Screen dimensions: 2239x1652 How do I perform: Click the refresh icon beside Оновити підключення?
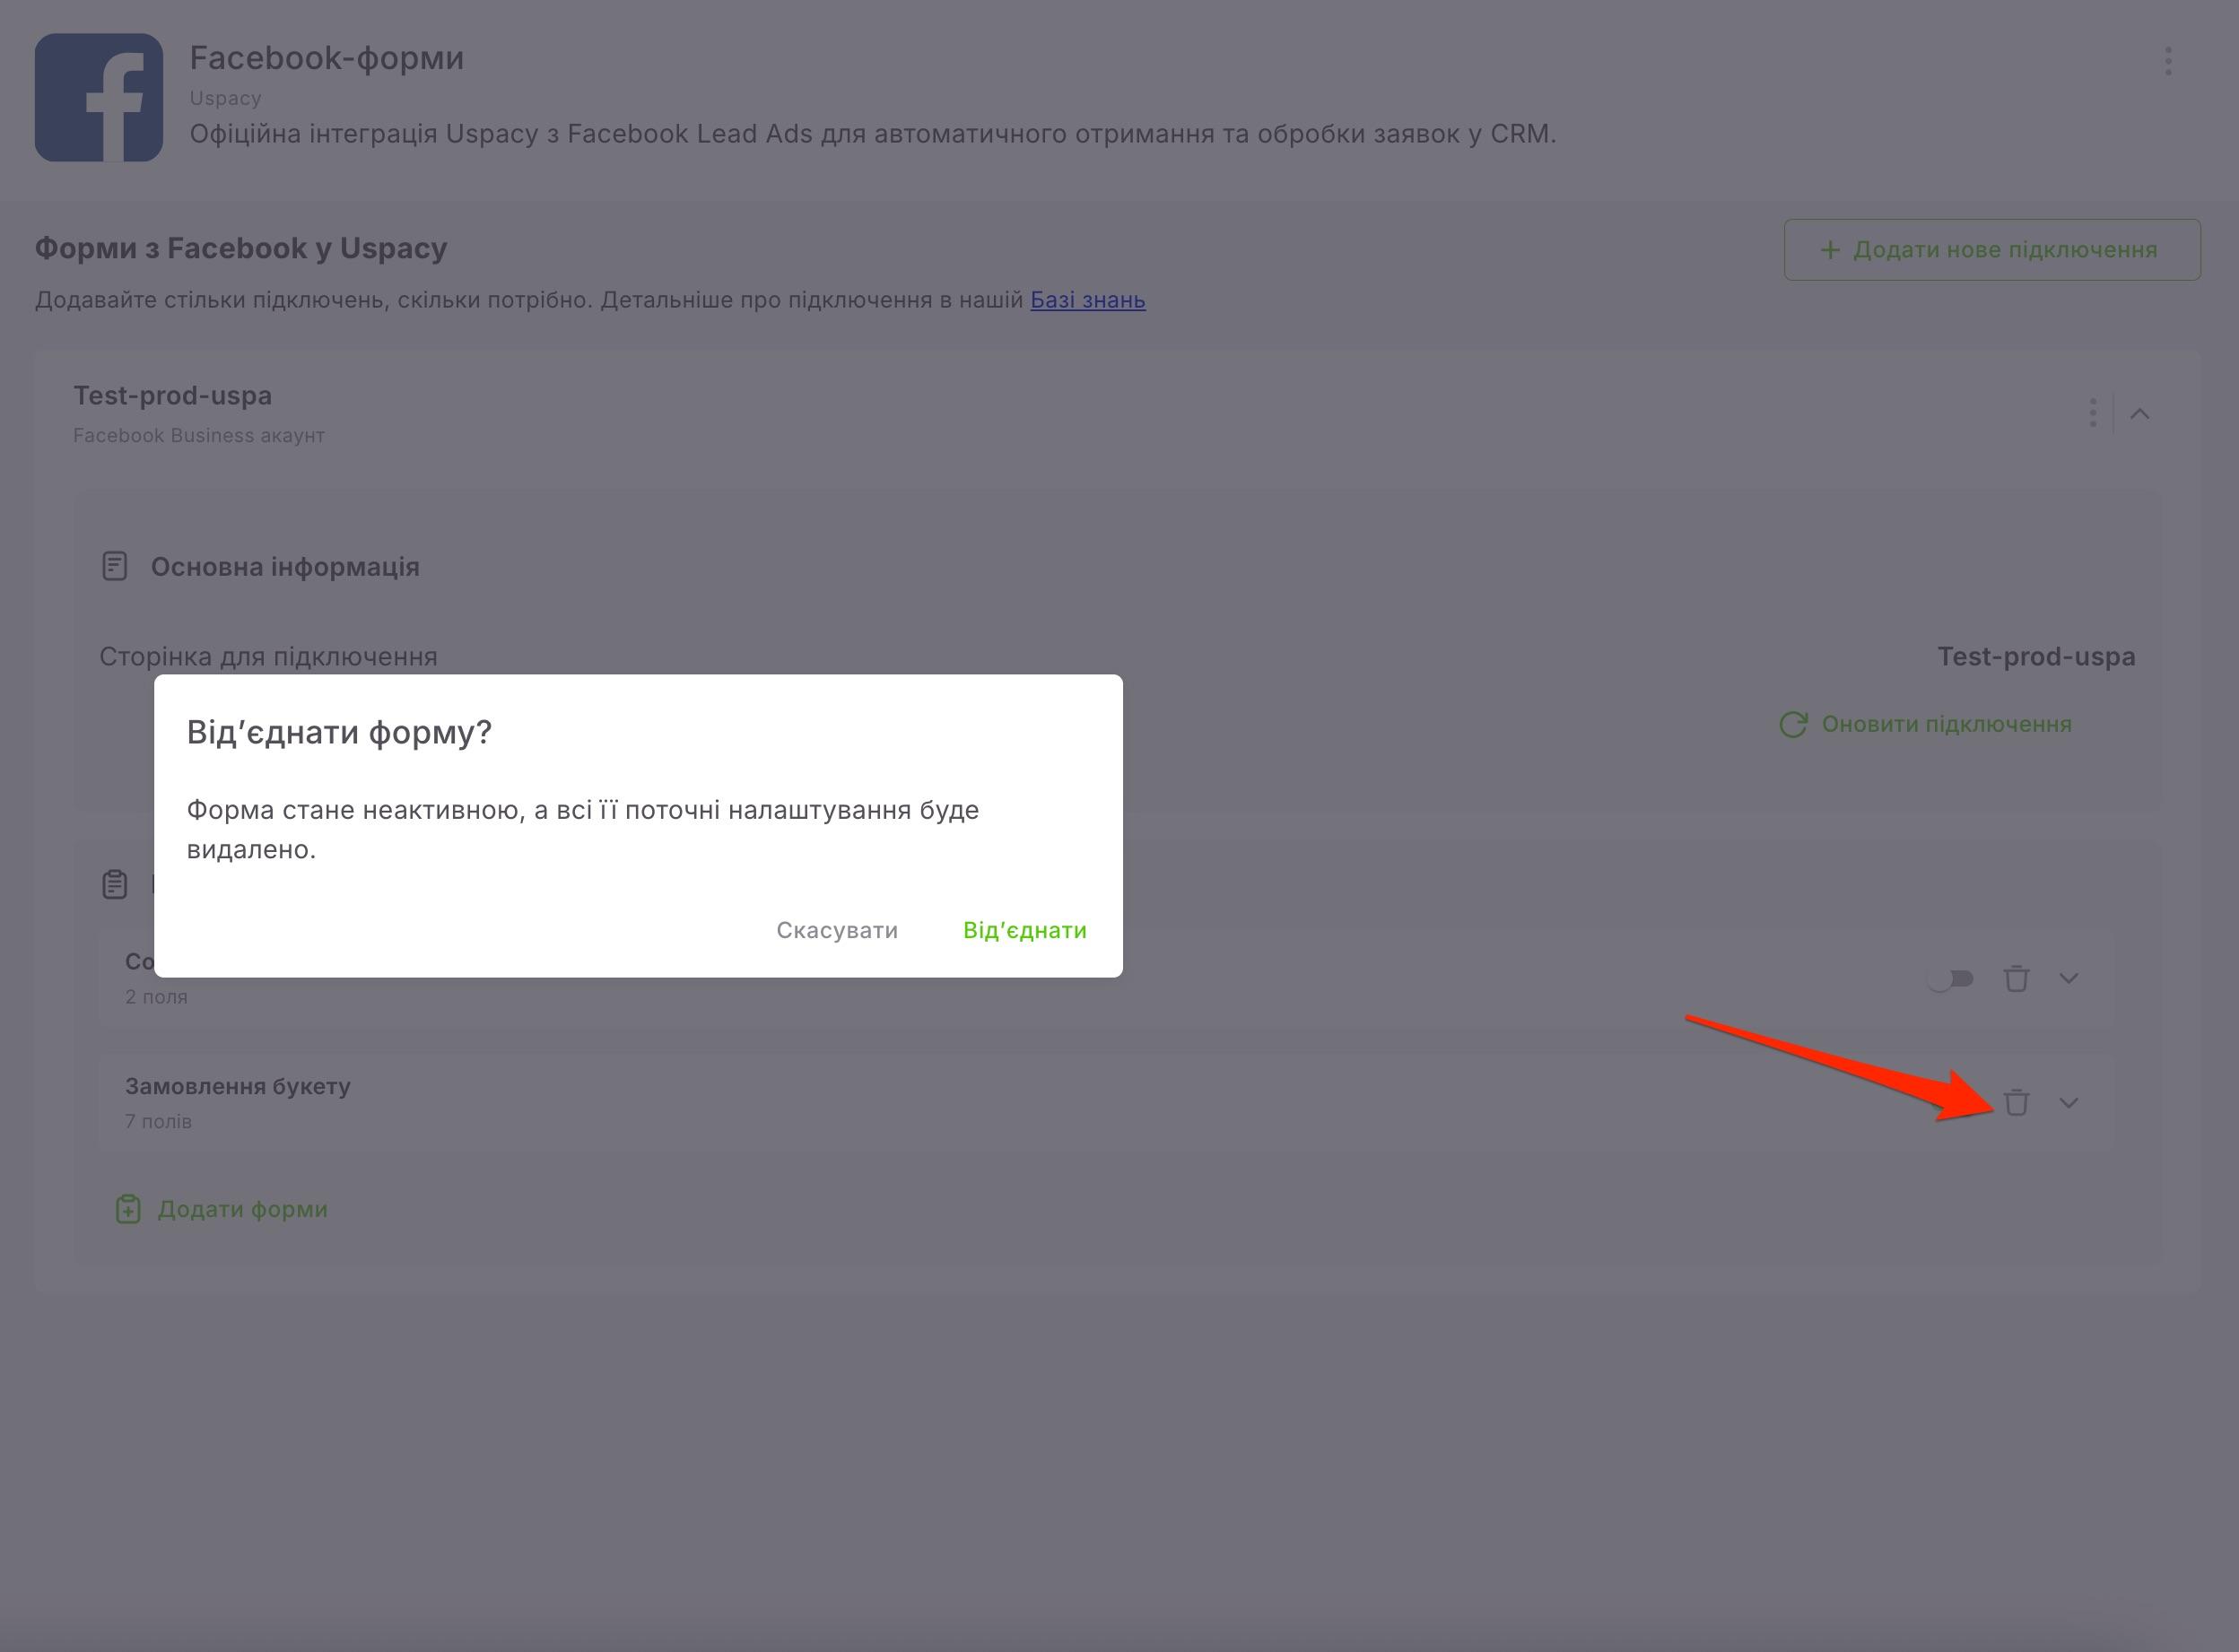pos(1793,724)
